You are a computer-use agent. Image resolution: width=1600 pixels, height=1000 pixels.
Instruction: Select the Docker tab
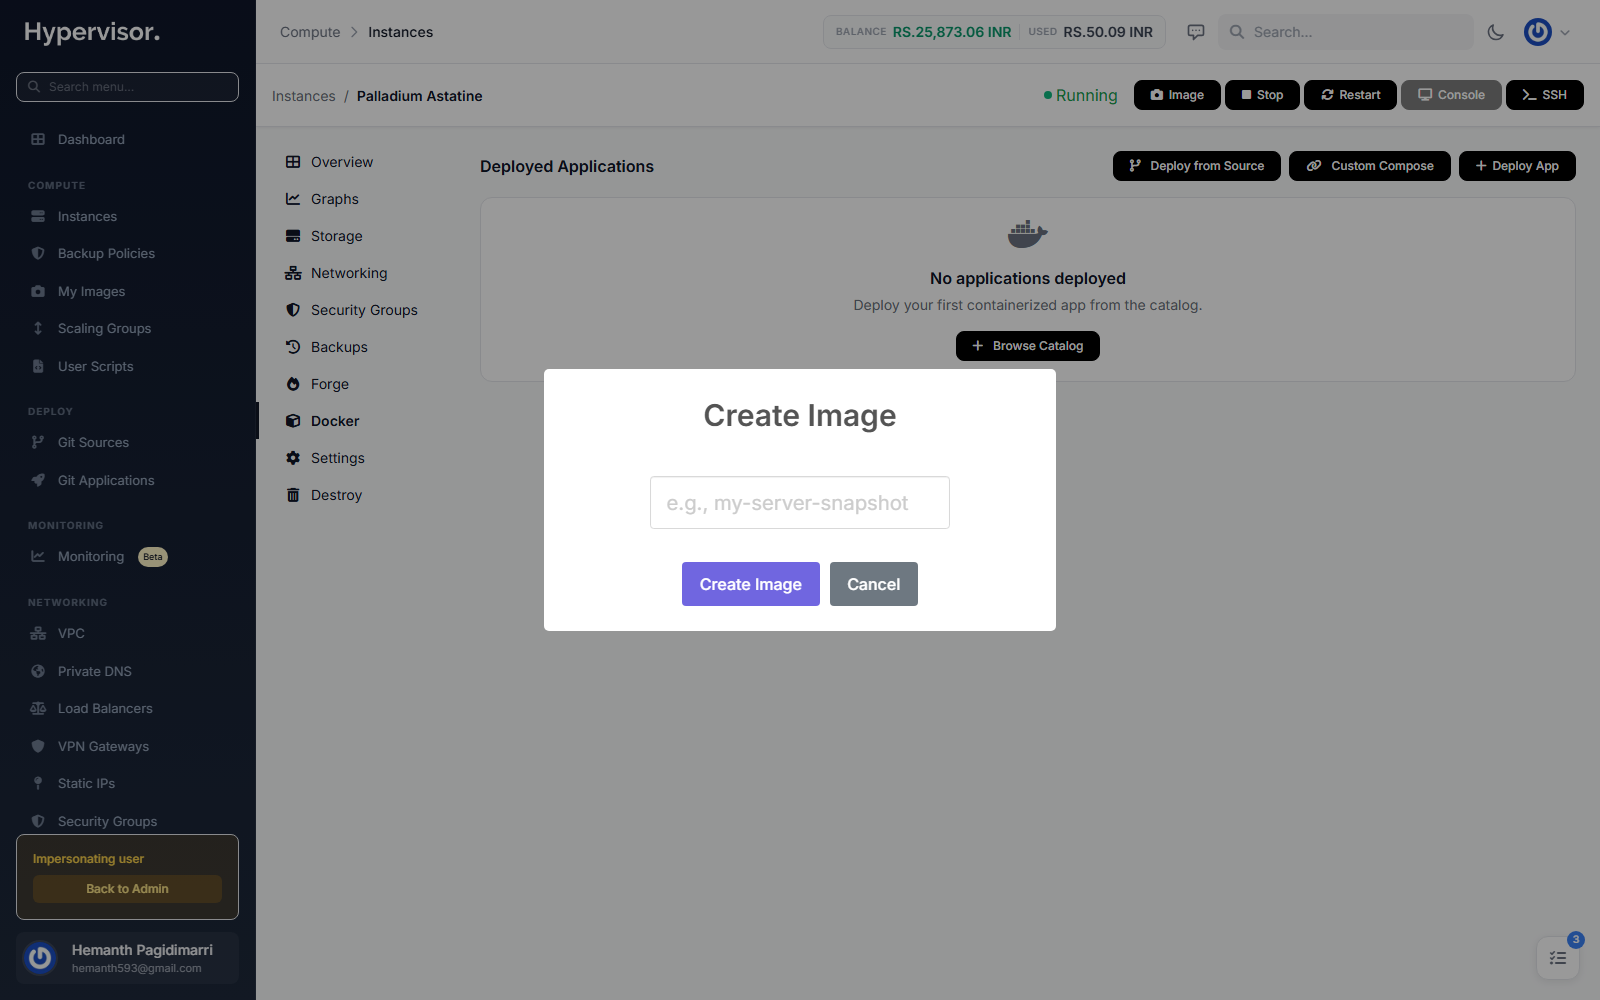tap(335, 421)
